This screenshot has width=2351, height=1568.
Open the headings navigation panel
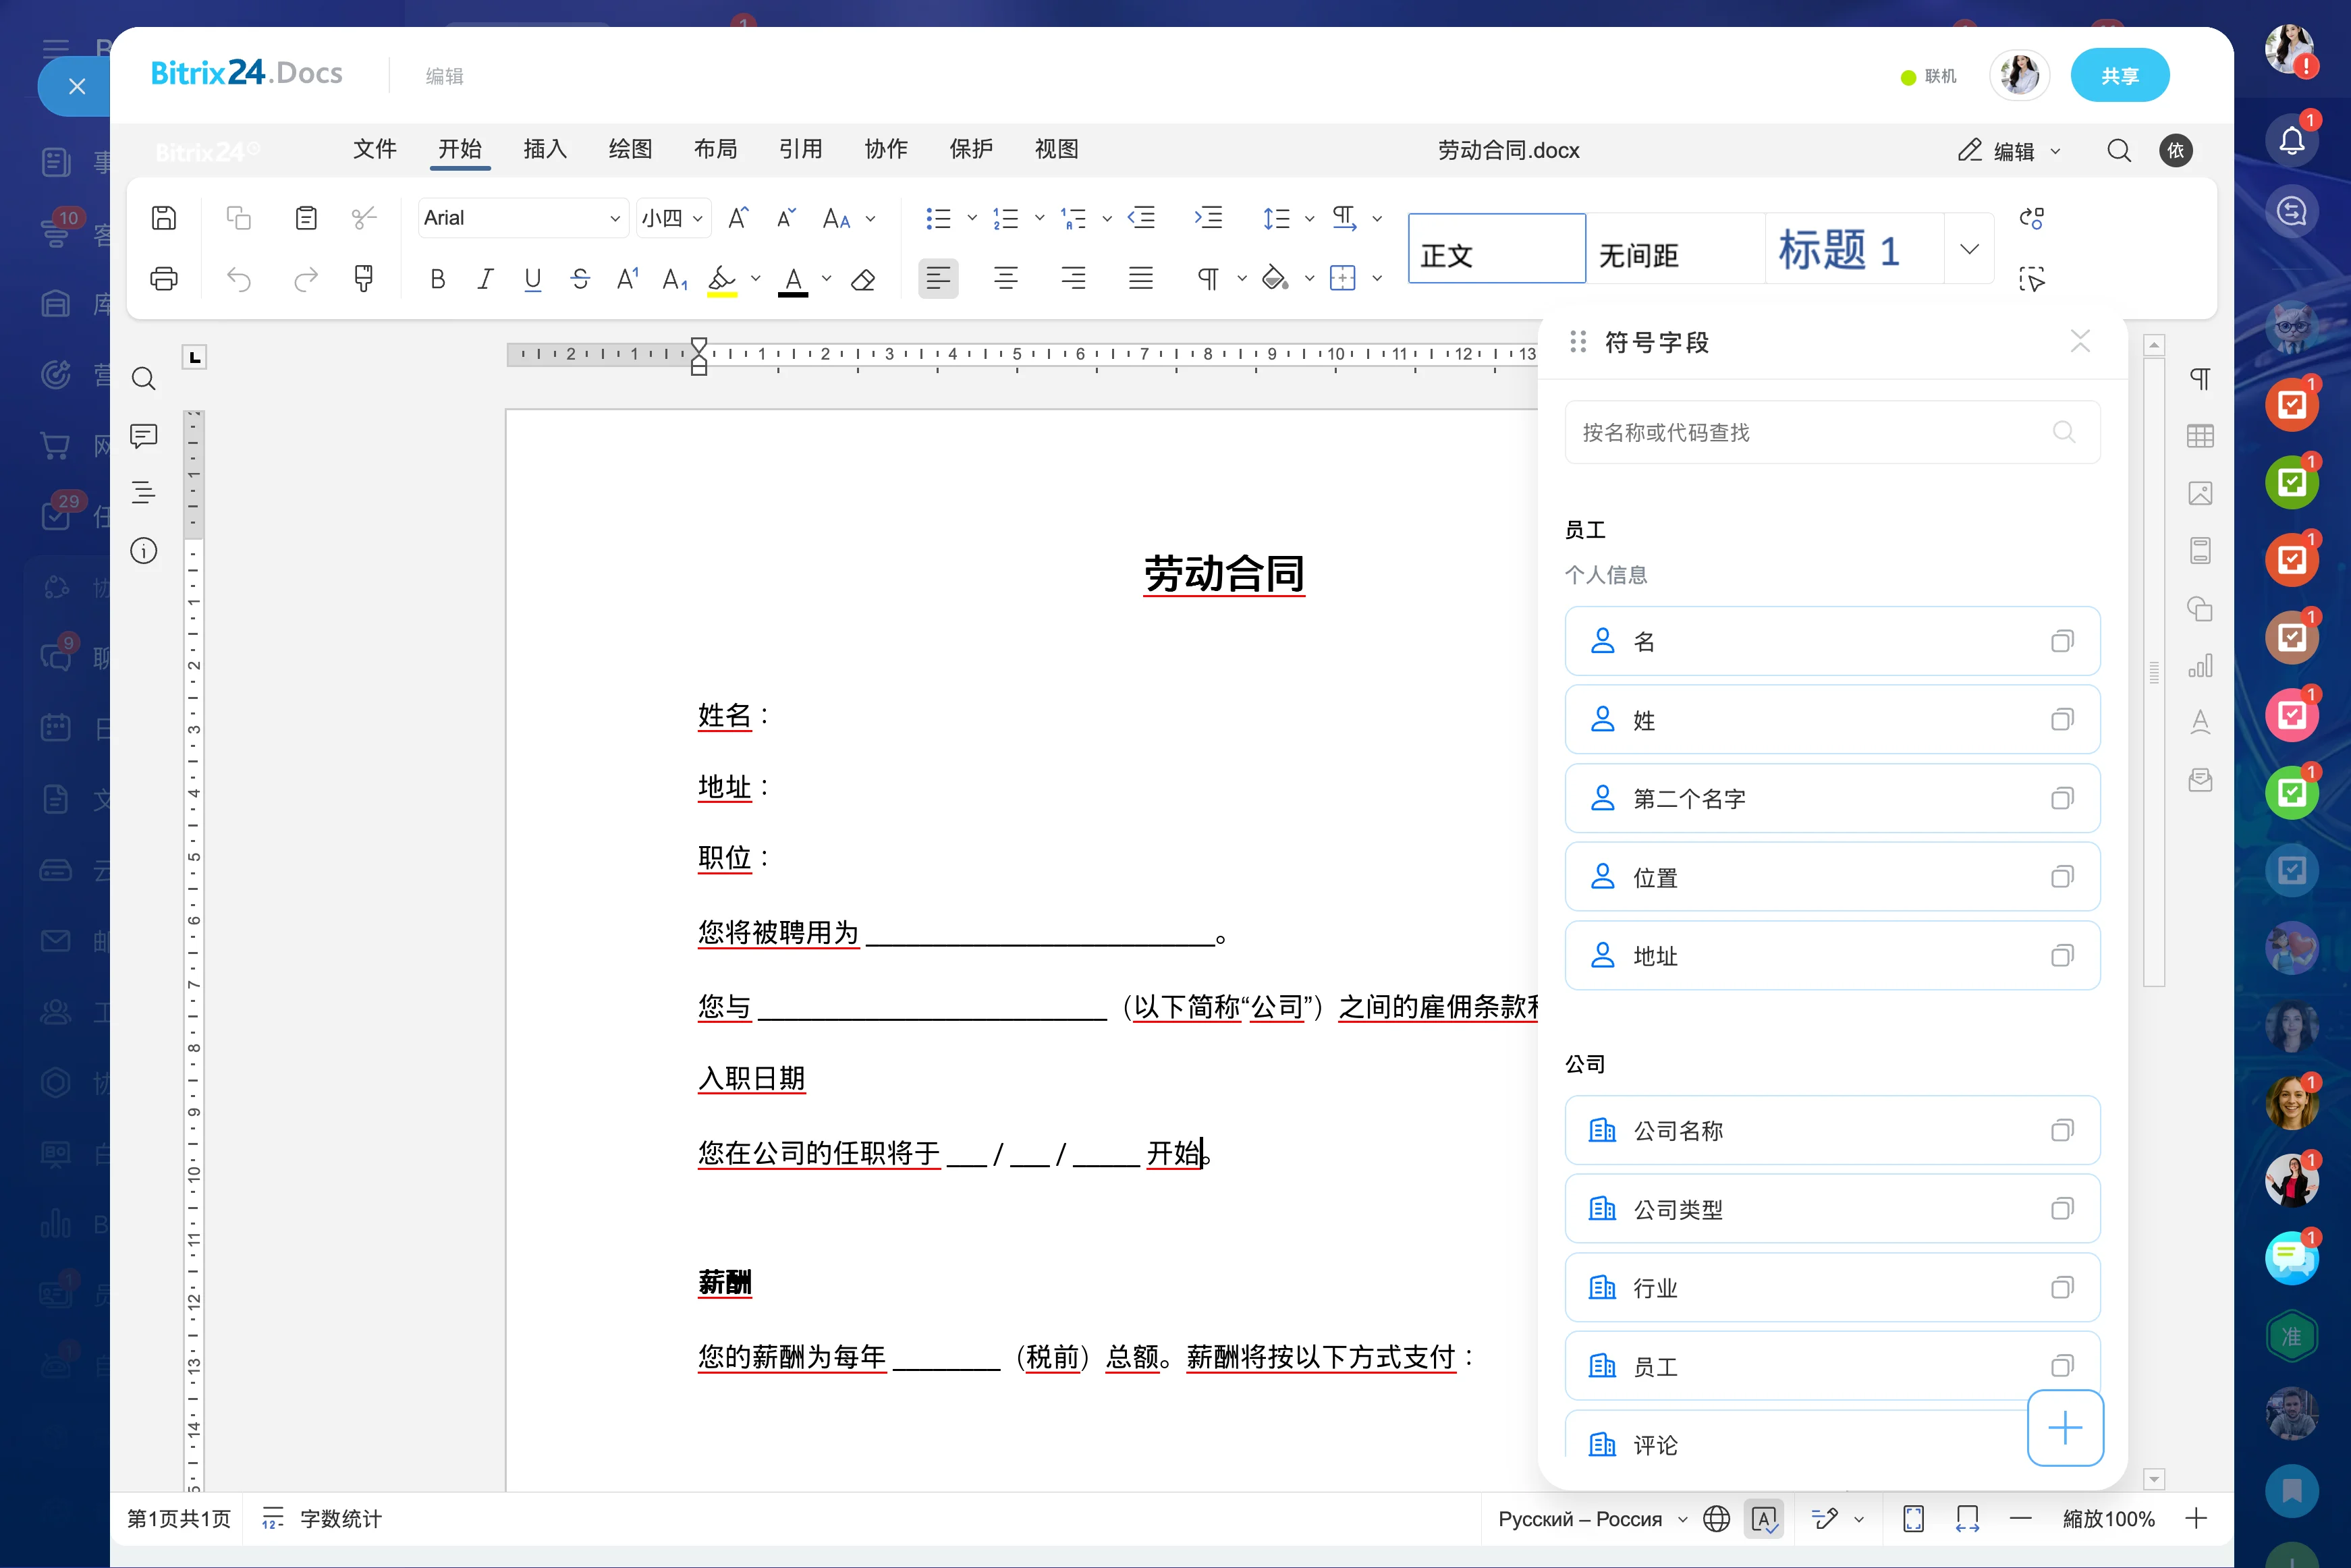tap(144, 492)
